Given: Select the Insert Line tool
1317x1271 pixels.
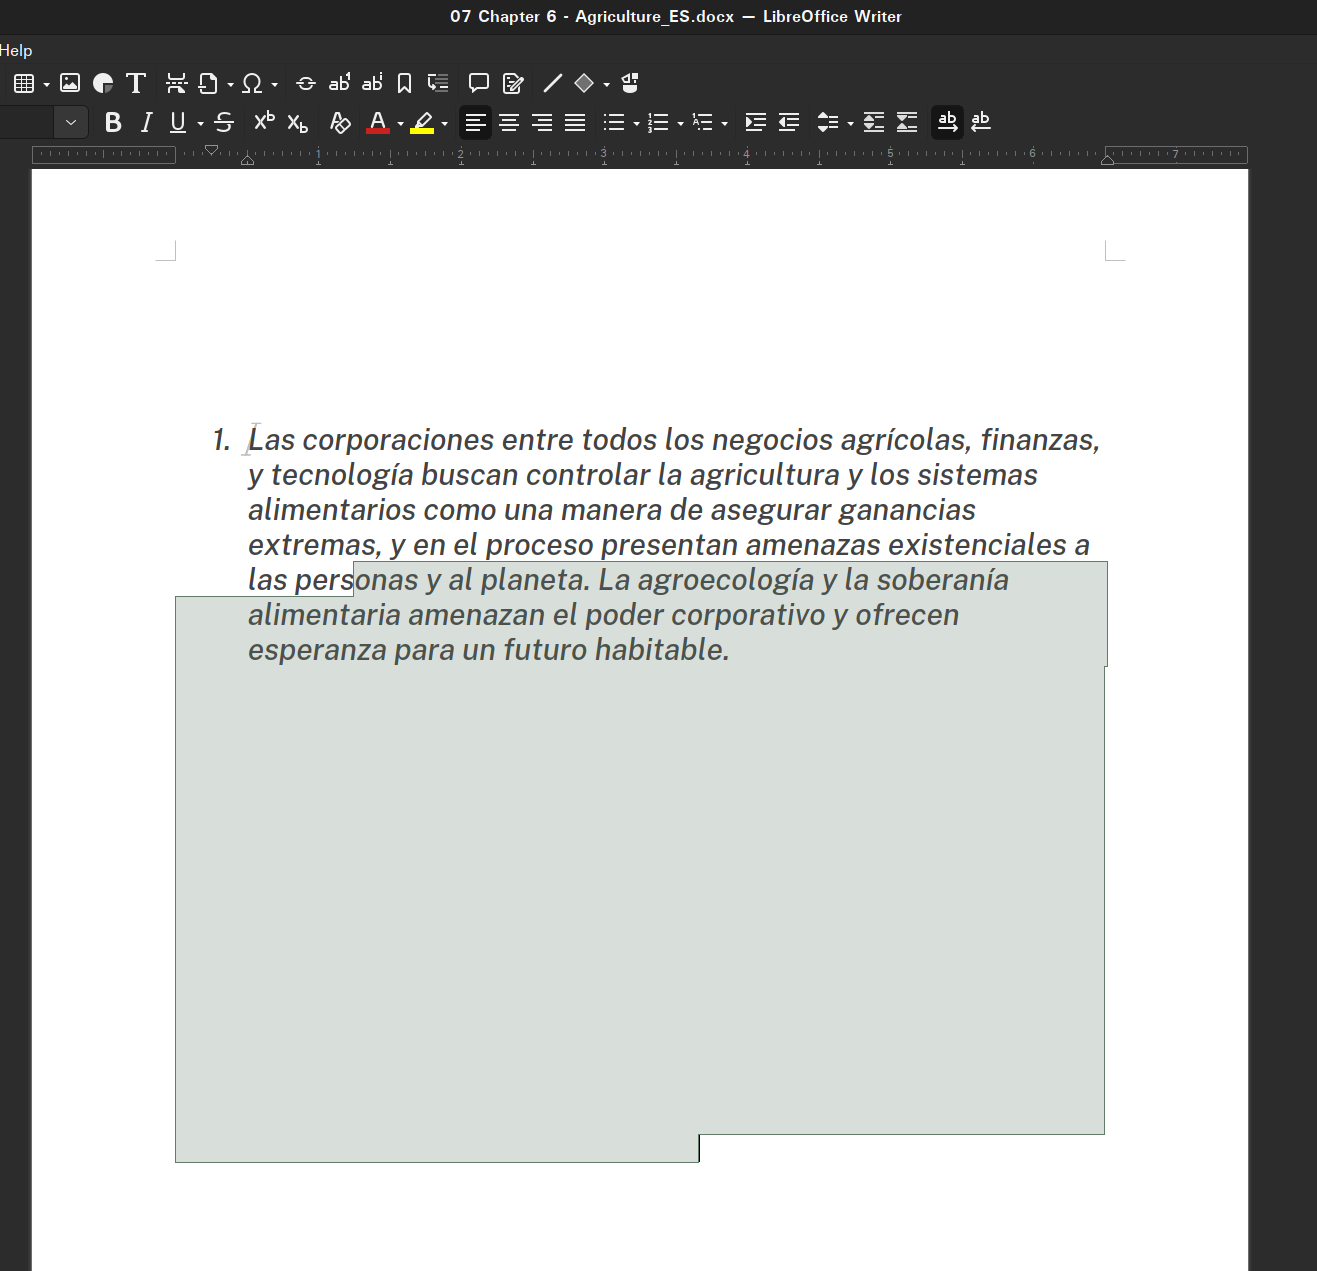Looking at the screenshot, I should pos(552,83).
